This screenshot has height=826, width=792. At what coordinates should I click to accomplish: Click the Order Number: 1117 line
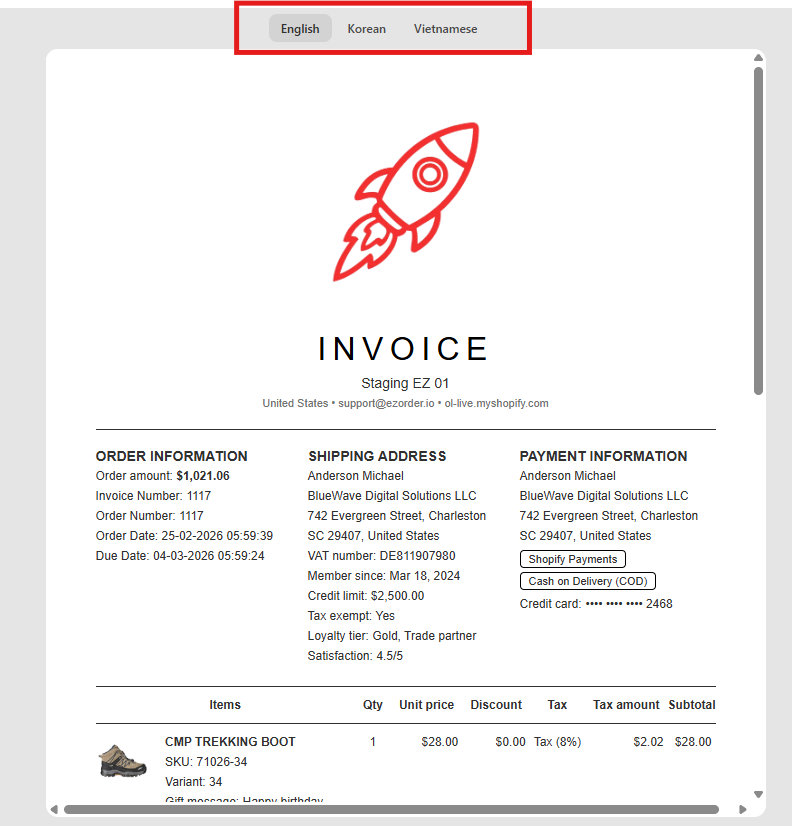click(149, 516)
